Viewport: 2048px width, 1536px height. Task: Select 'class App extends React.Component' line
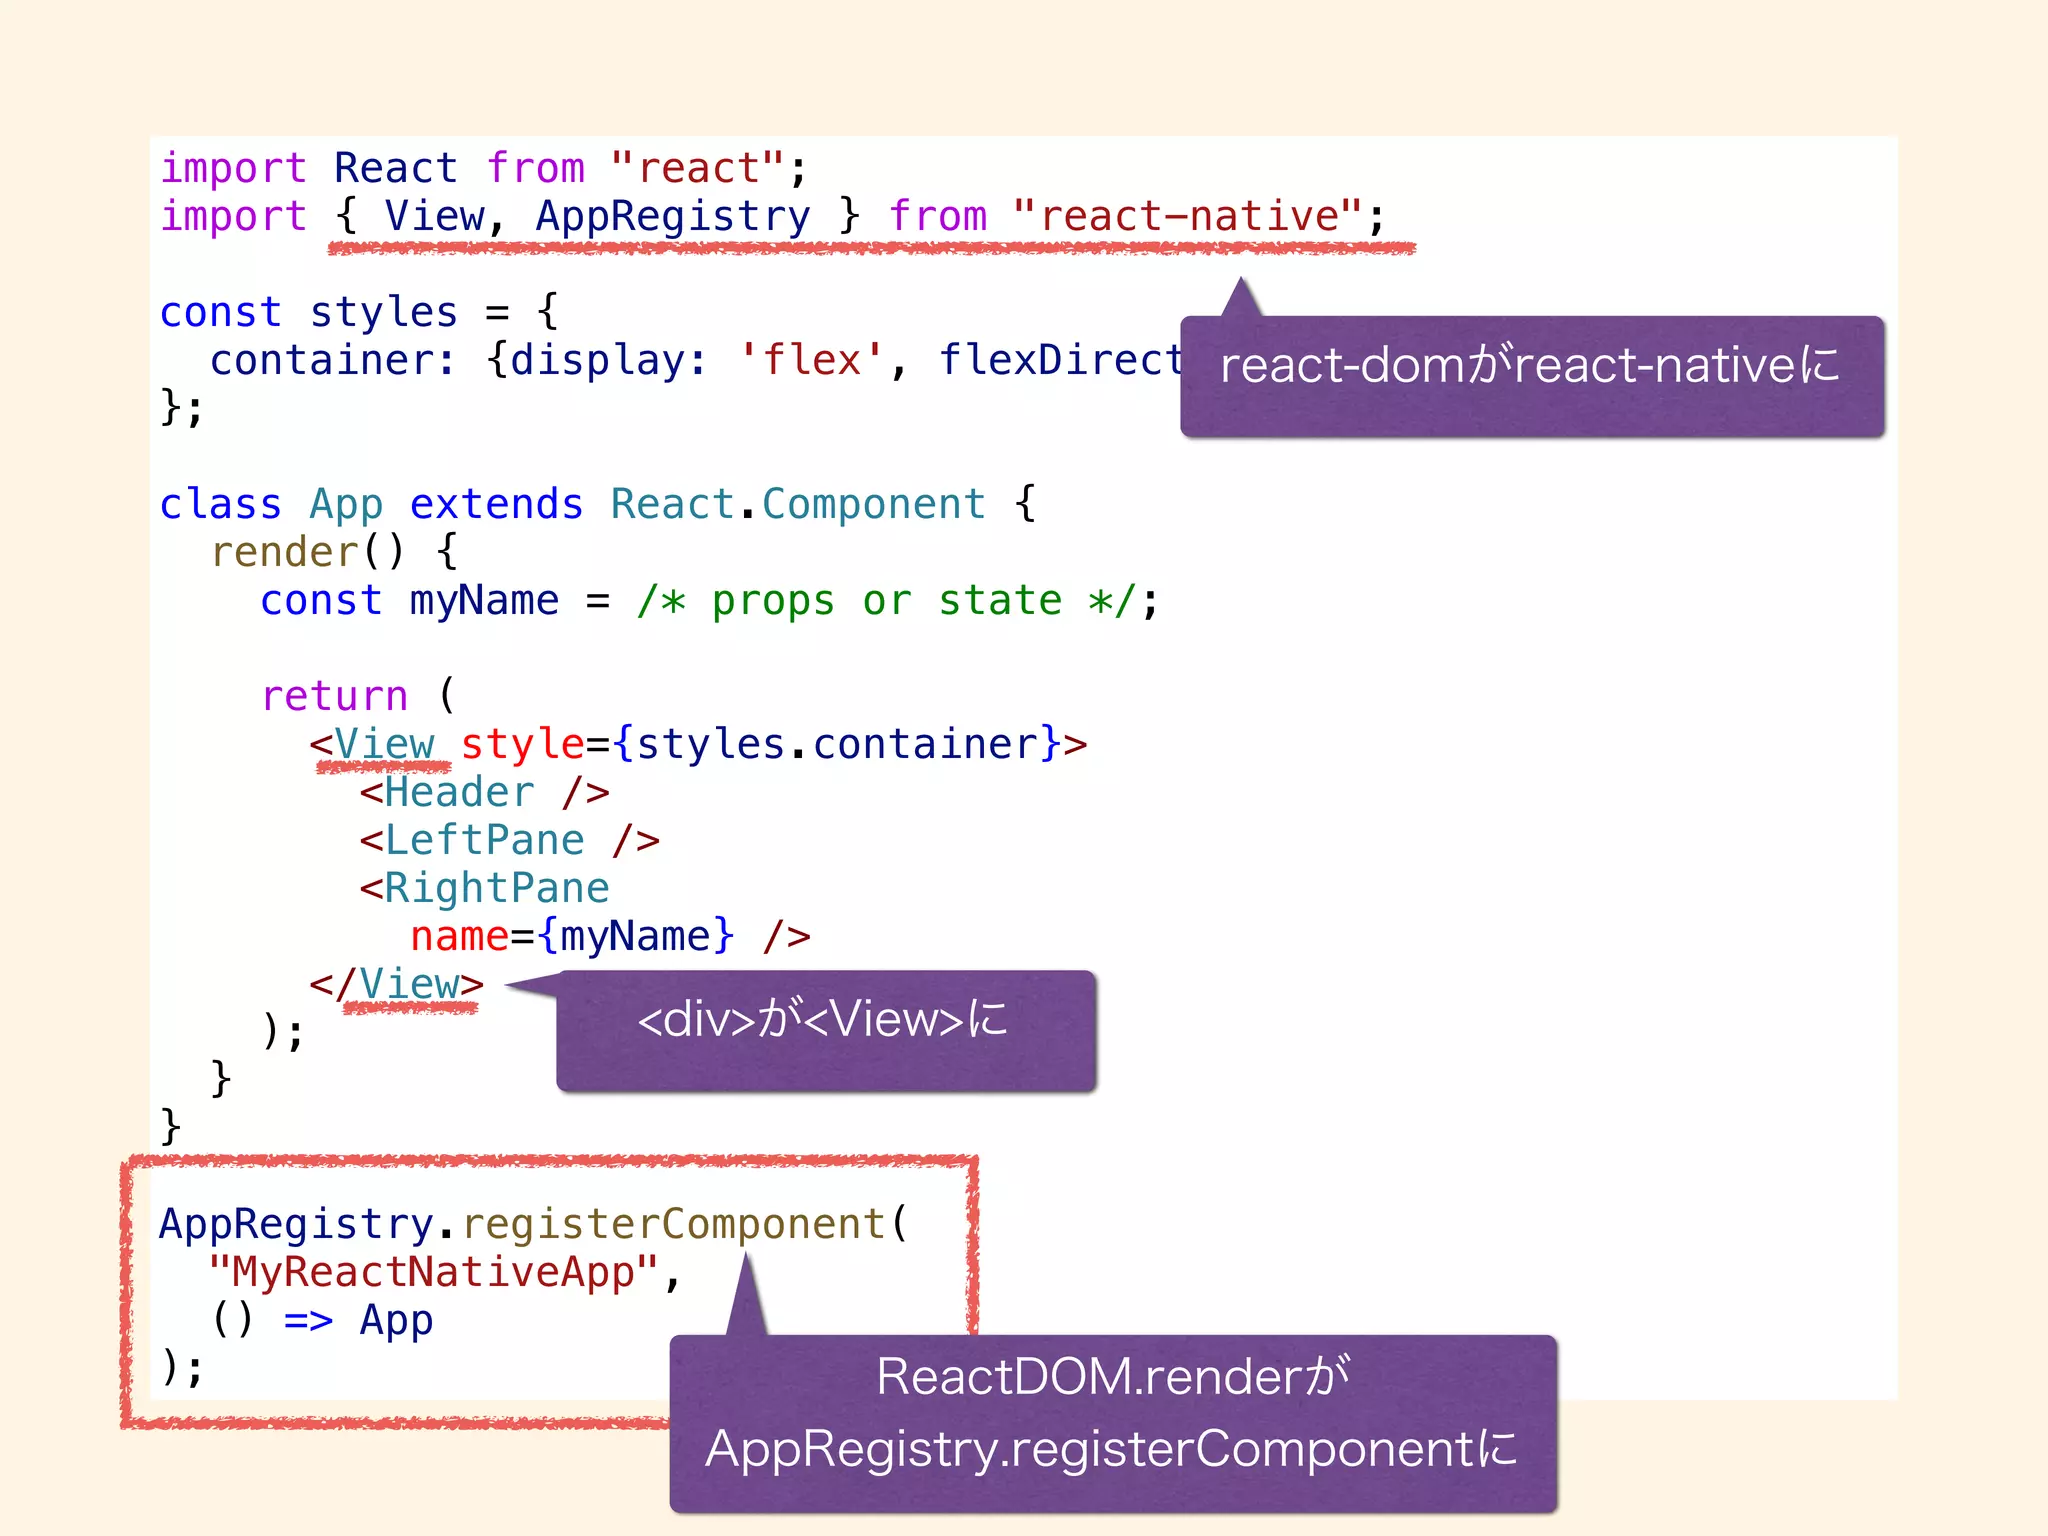(598, 505)
